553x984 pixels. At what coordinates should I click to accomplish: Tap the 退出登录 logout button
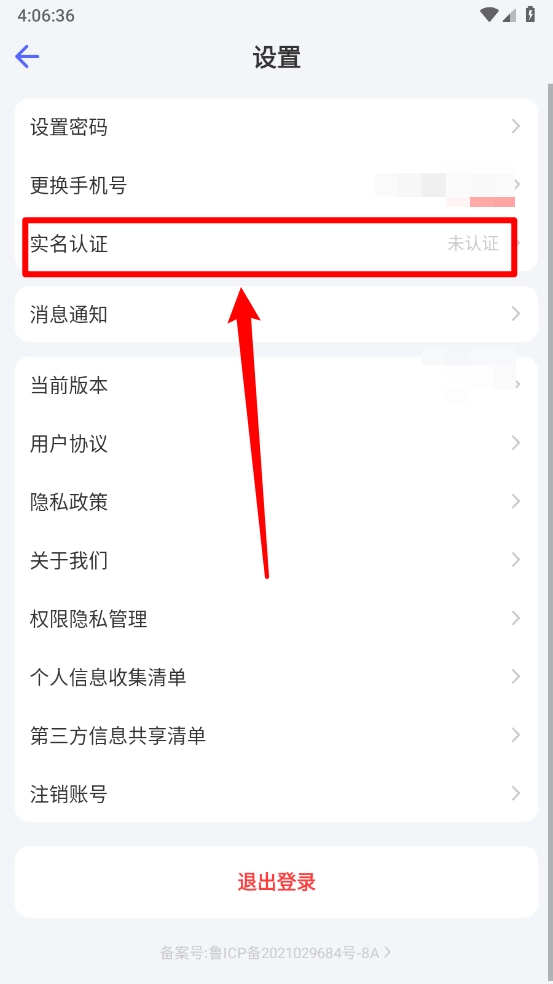click(276, 882)
